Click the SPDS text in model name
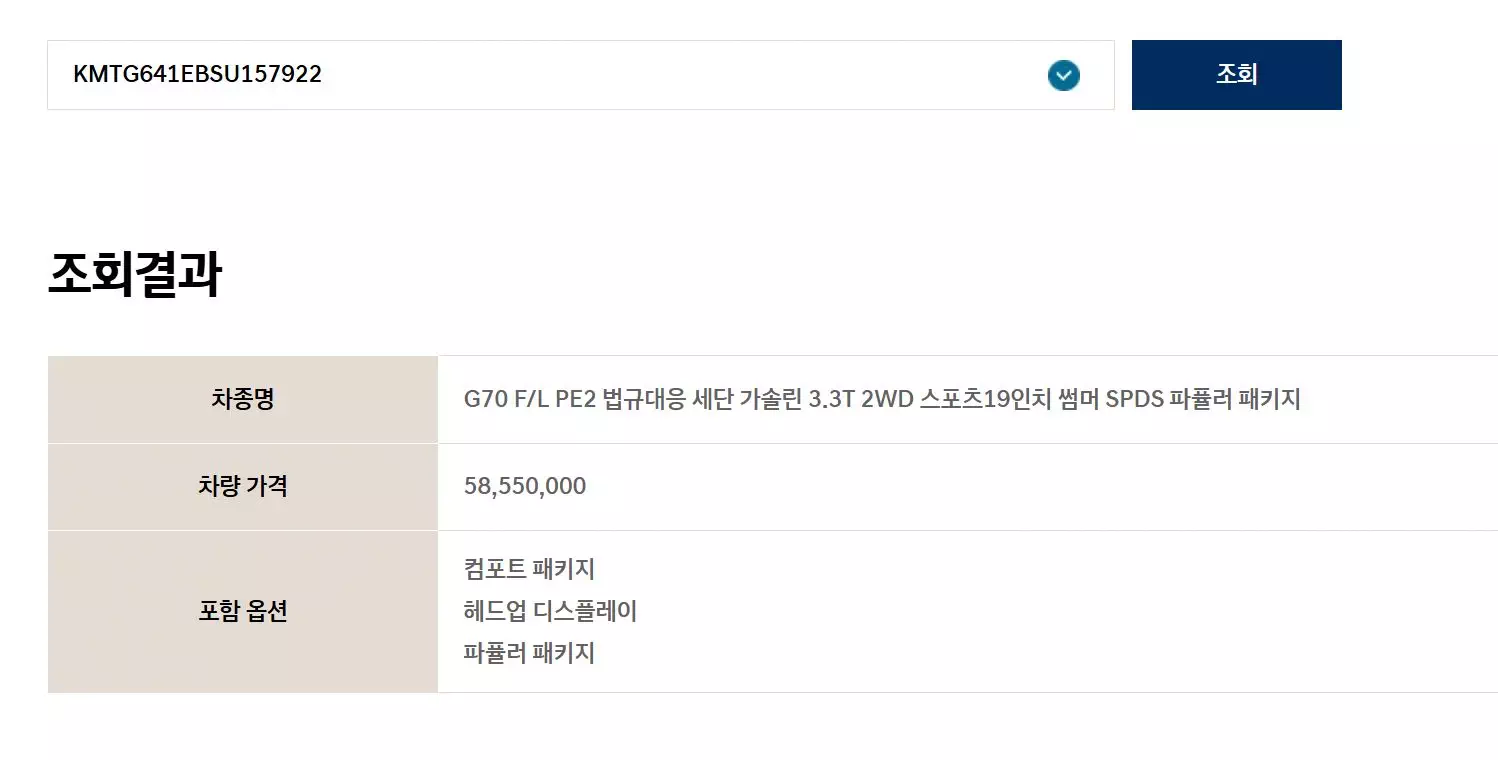The width and height of the screenshot is (1498, 760). 1134,400
